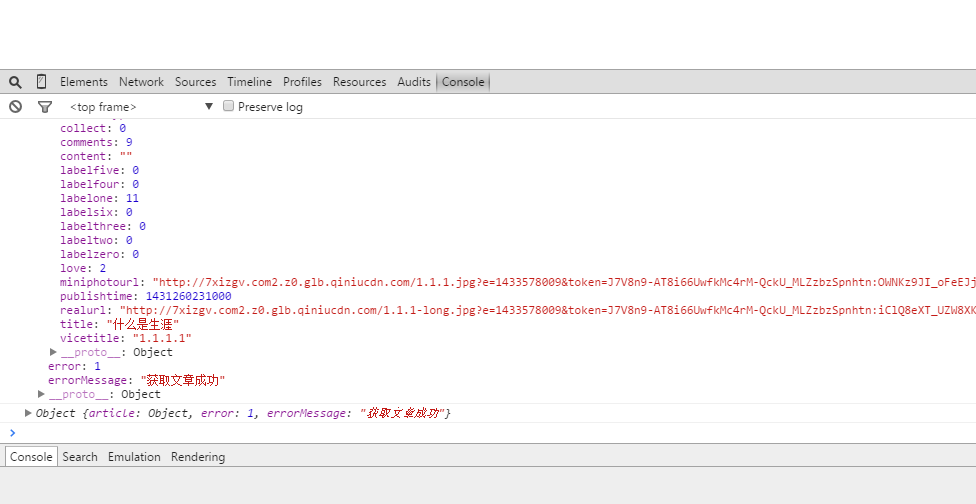Click the labelone: 11 property row
Screen dimensions: 976x504
[x=100, y=198]
